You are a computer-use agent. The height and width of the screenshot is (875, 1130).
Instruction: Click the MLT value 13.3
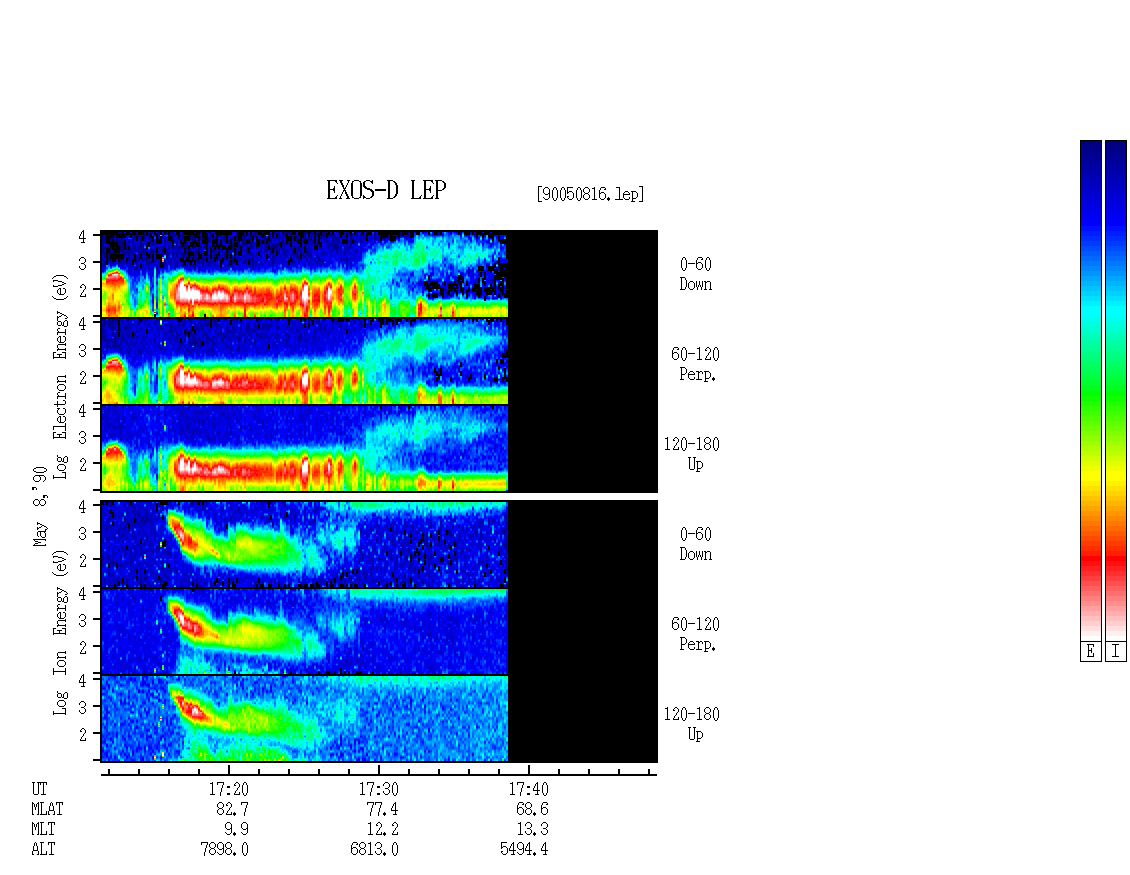[532, 830]
